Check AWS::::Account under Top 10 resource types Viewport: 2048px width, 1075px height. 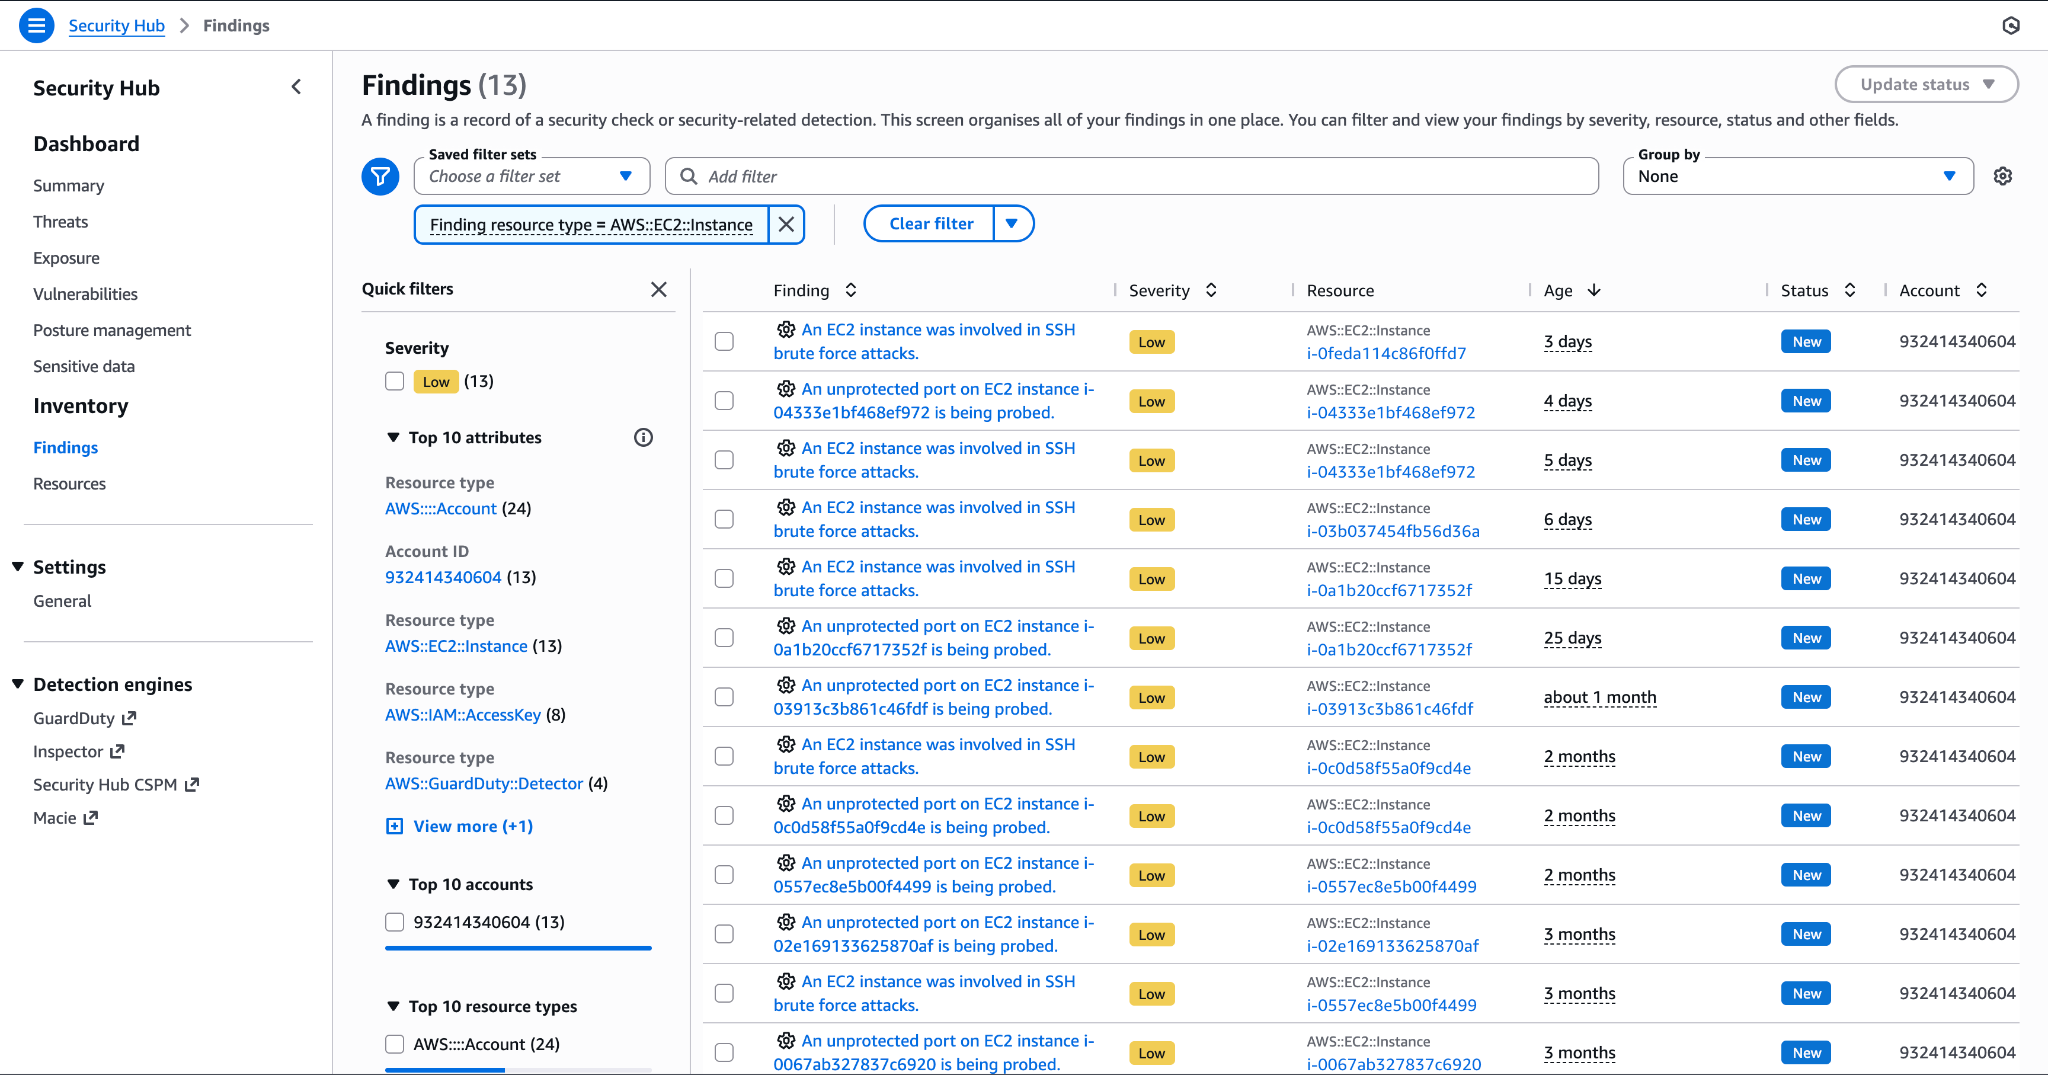(x=395, y=1044)
